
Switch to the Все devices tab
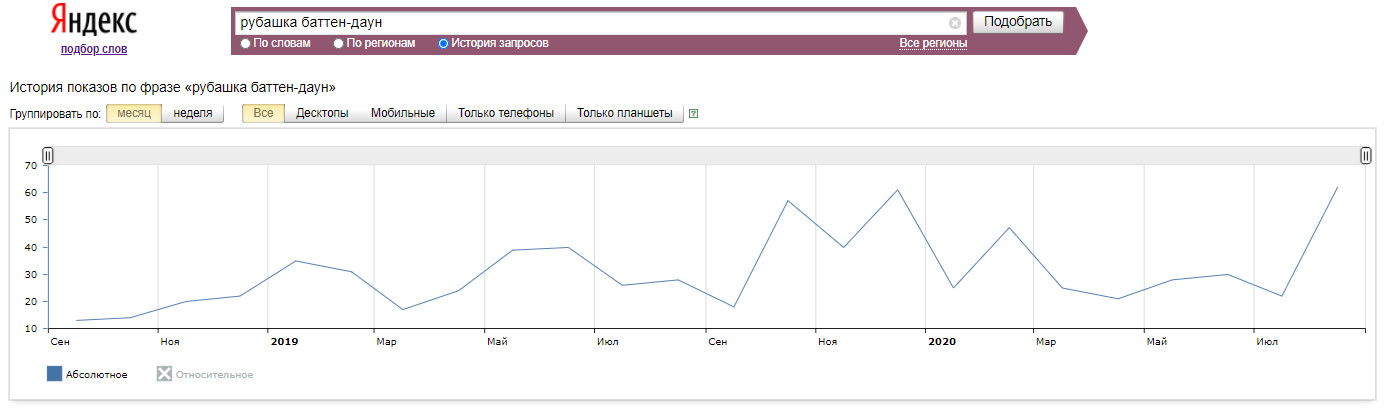coord(264,113)
